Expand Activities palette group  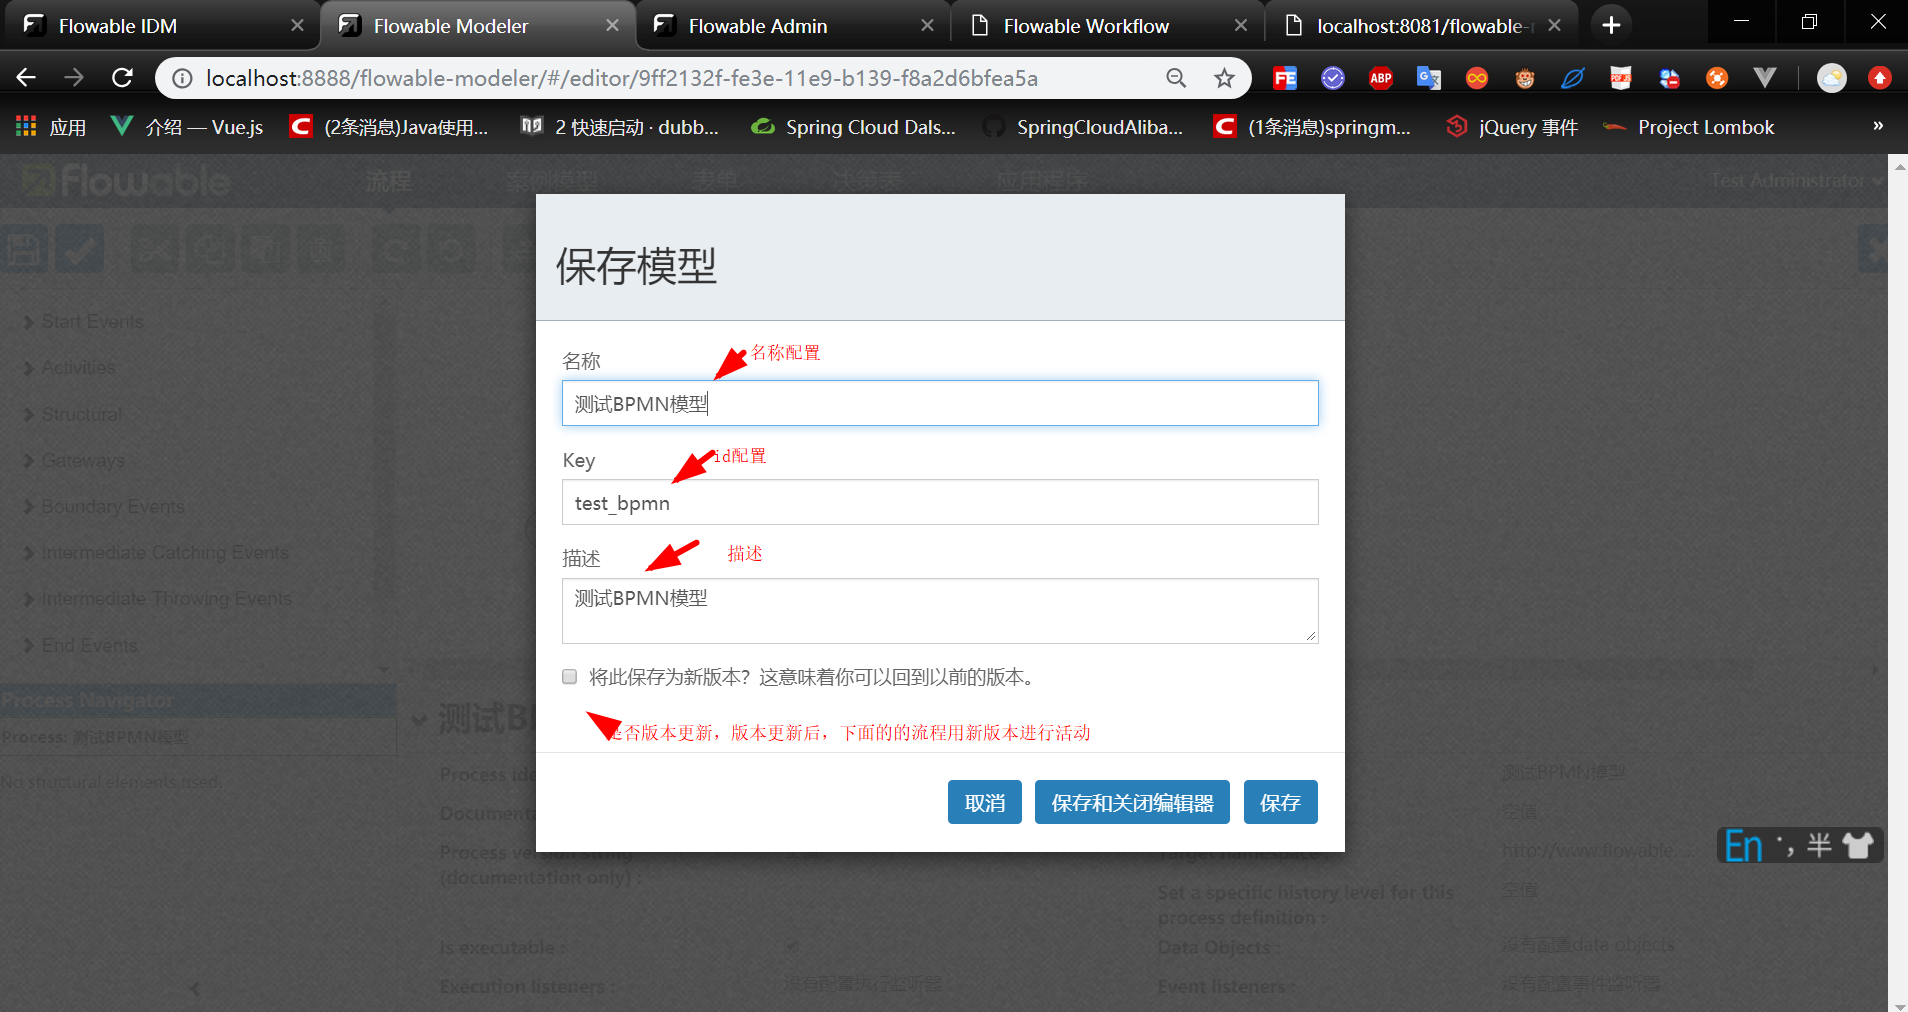(70, 368)
